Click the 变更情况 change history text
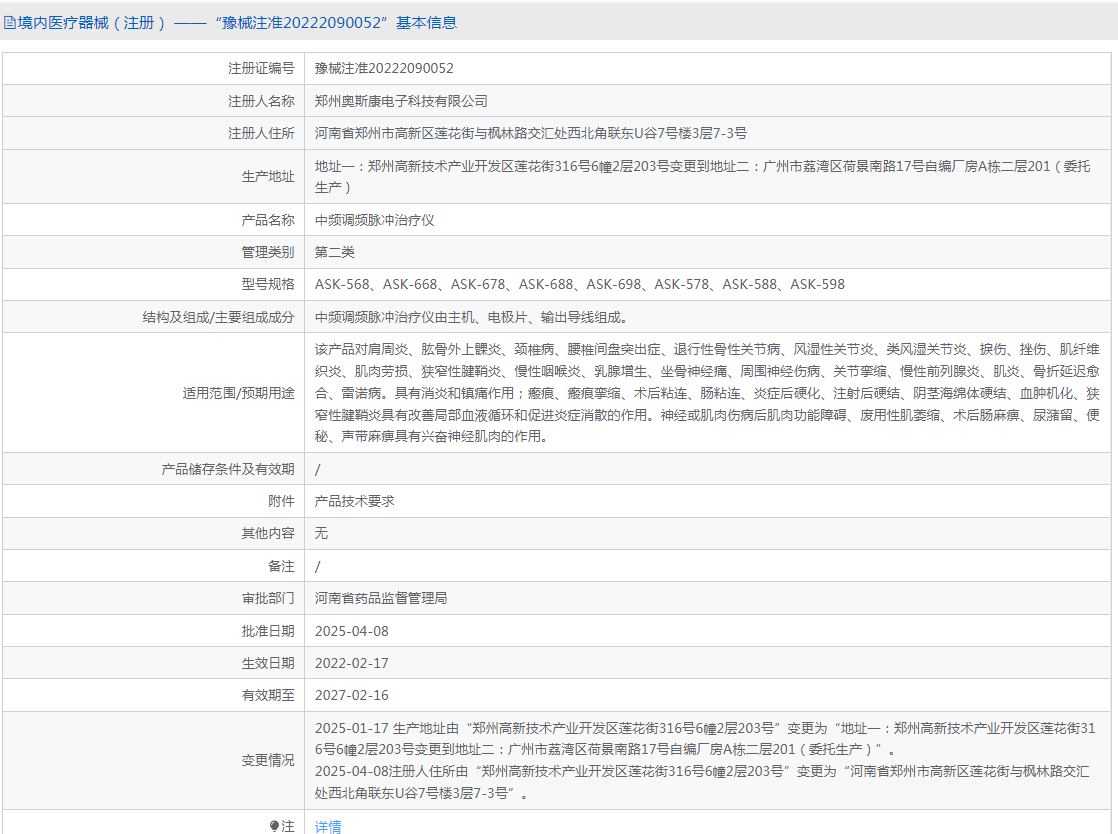The image size is (1118, 834). point(704,761)
